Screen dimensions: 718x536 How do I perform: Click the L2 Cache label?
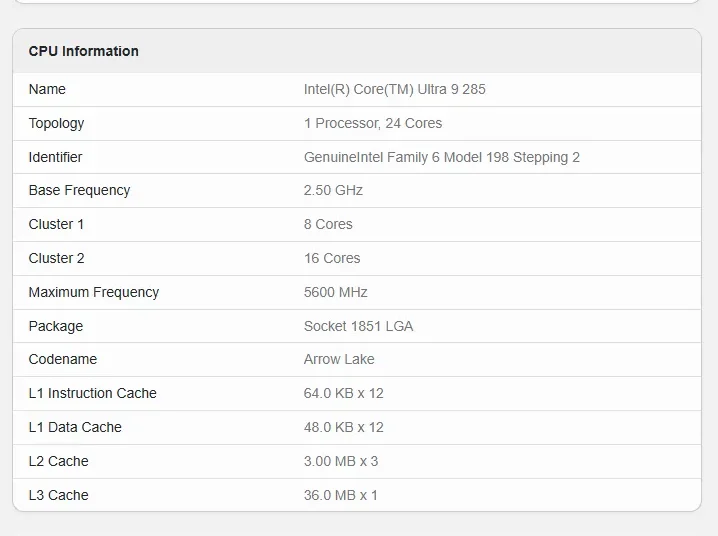58,461
